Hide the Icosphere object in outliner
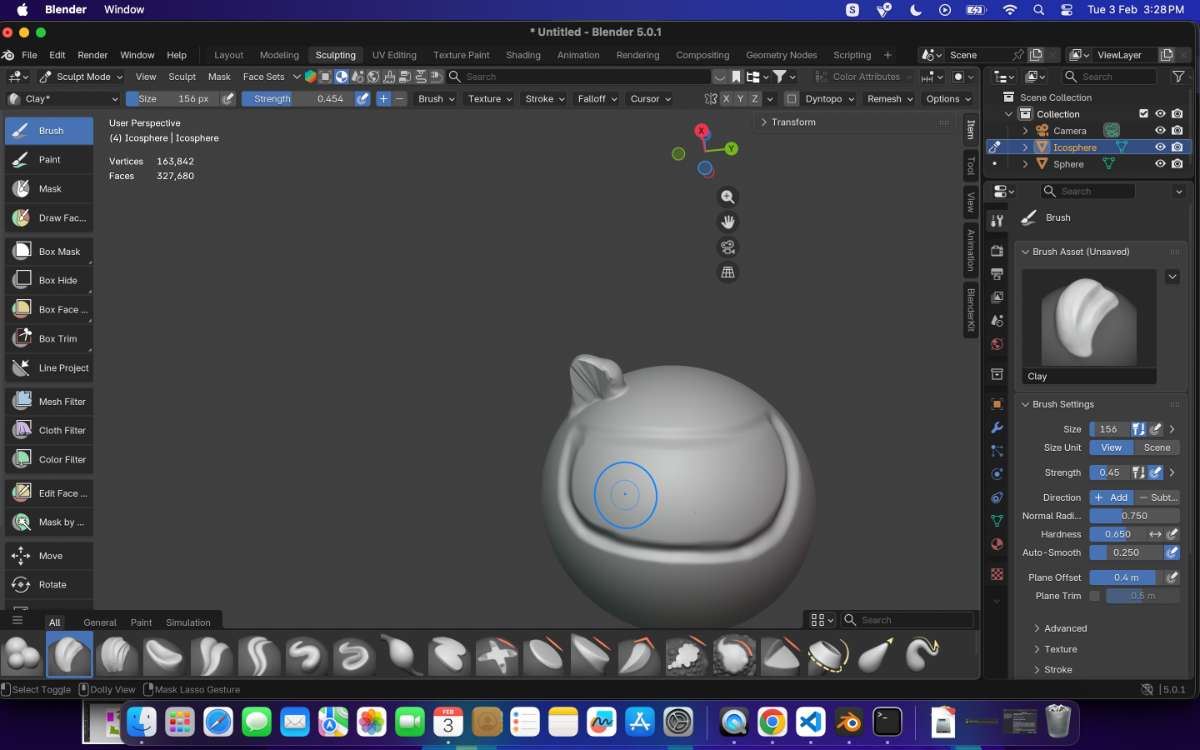Viewport: 1200px width, 750px height. [x=1160, y=147]
